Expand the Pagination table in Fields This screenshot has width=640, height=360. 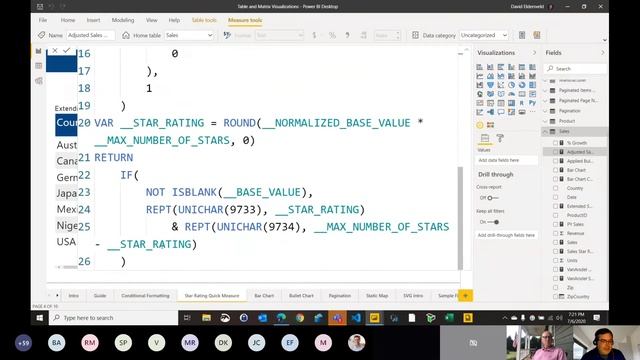pos(545,111)
